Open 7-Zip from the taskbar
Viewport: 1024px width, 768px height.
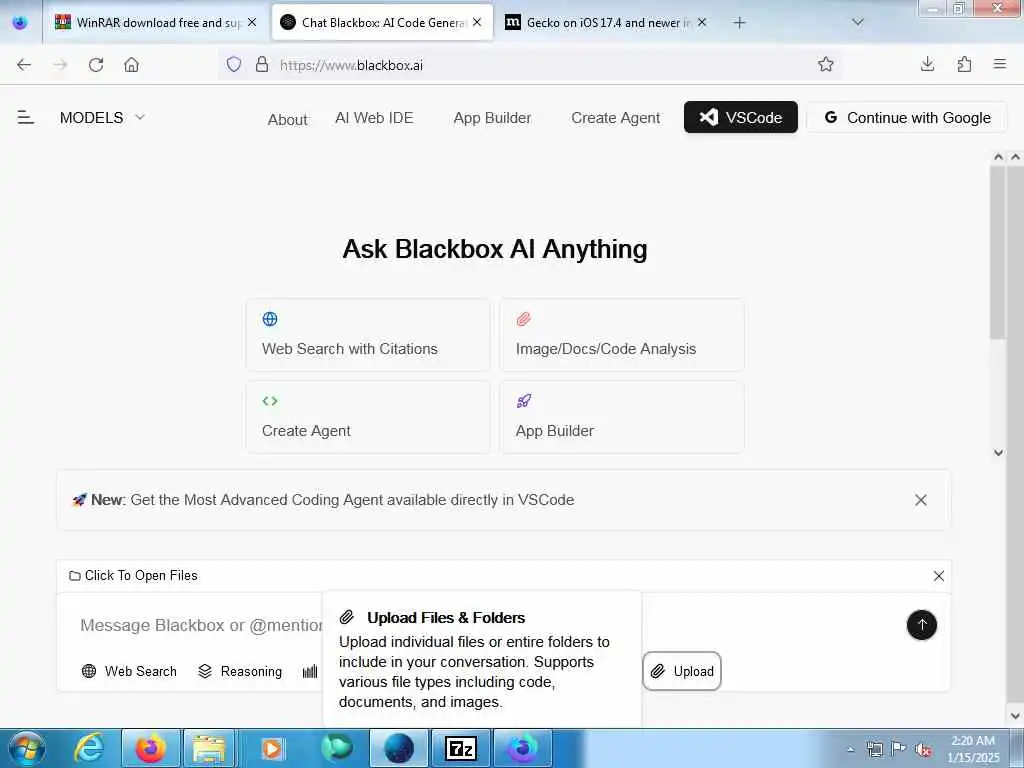(460, 748)
